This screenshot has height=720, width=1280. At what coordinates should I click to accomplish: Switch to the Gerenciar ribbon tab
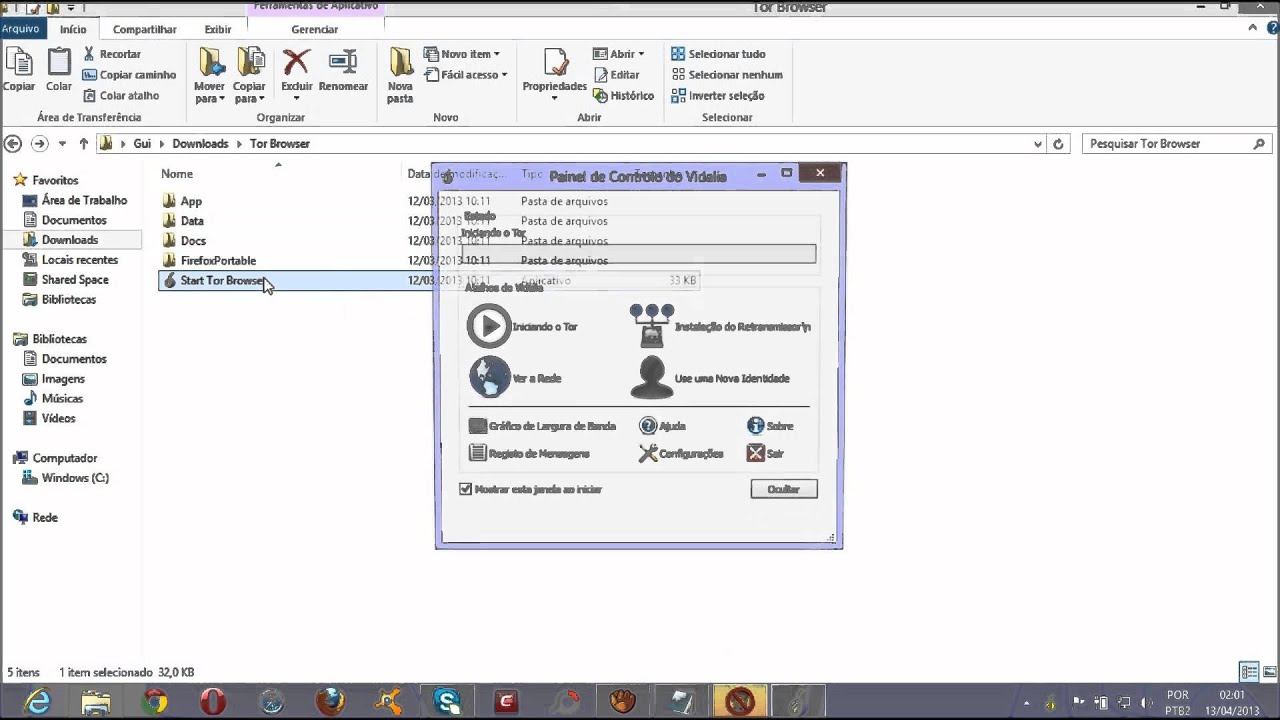314,30
